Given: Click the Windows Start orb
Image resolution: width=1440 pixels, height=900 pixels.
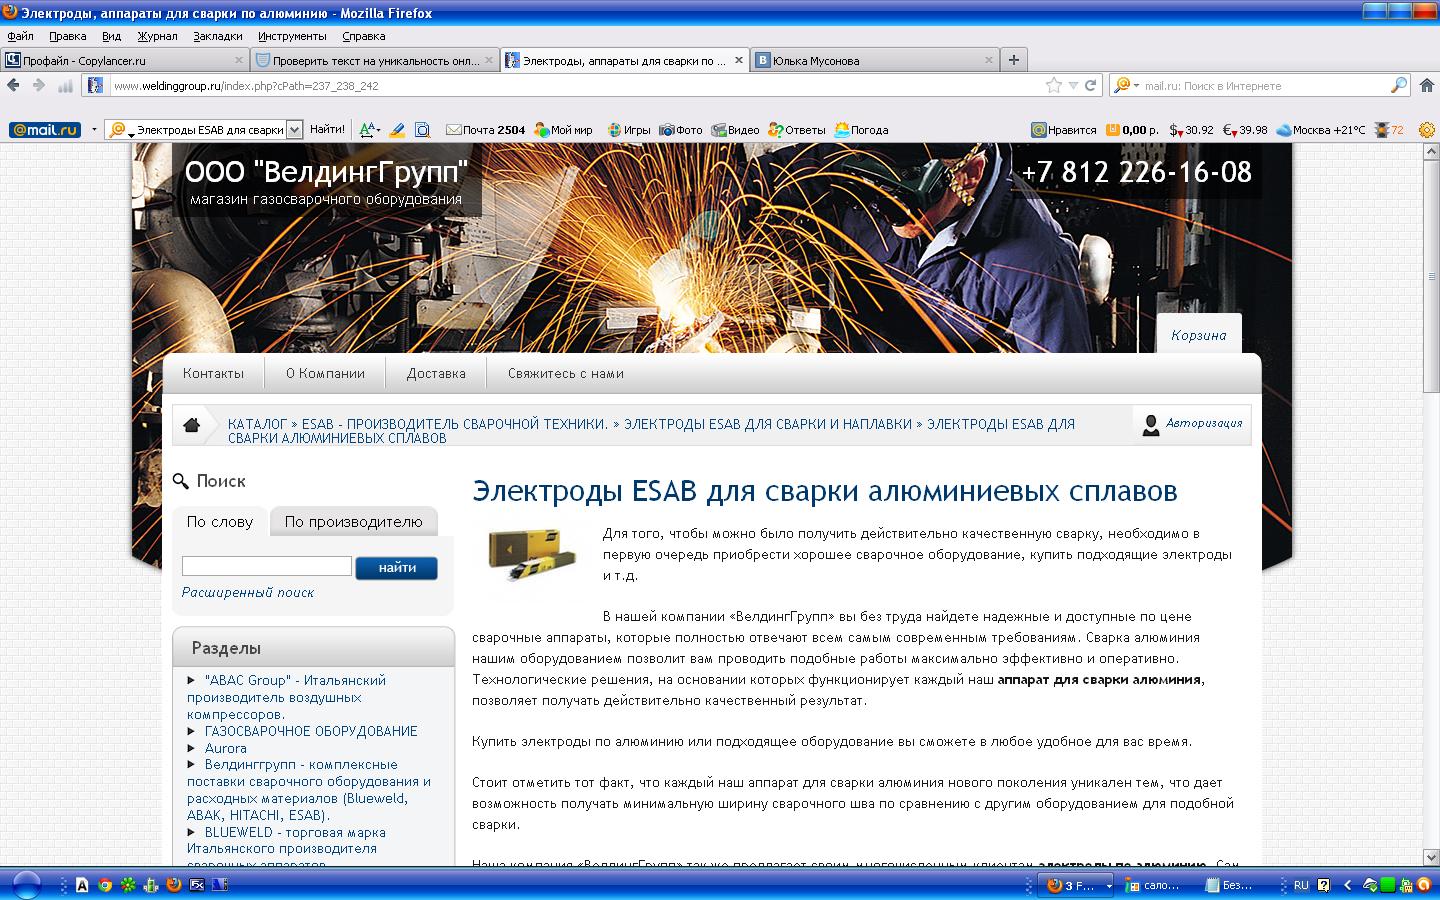Looking at the screenshot, I should coord(26,885).
